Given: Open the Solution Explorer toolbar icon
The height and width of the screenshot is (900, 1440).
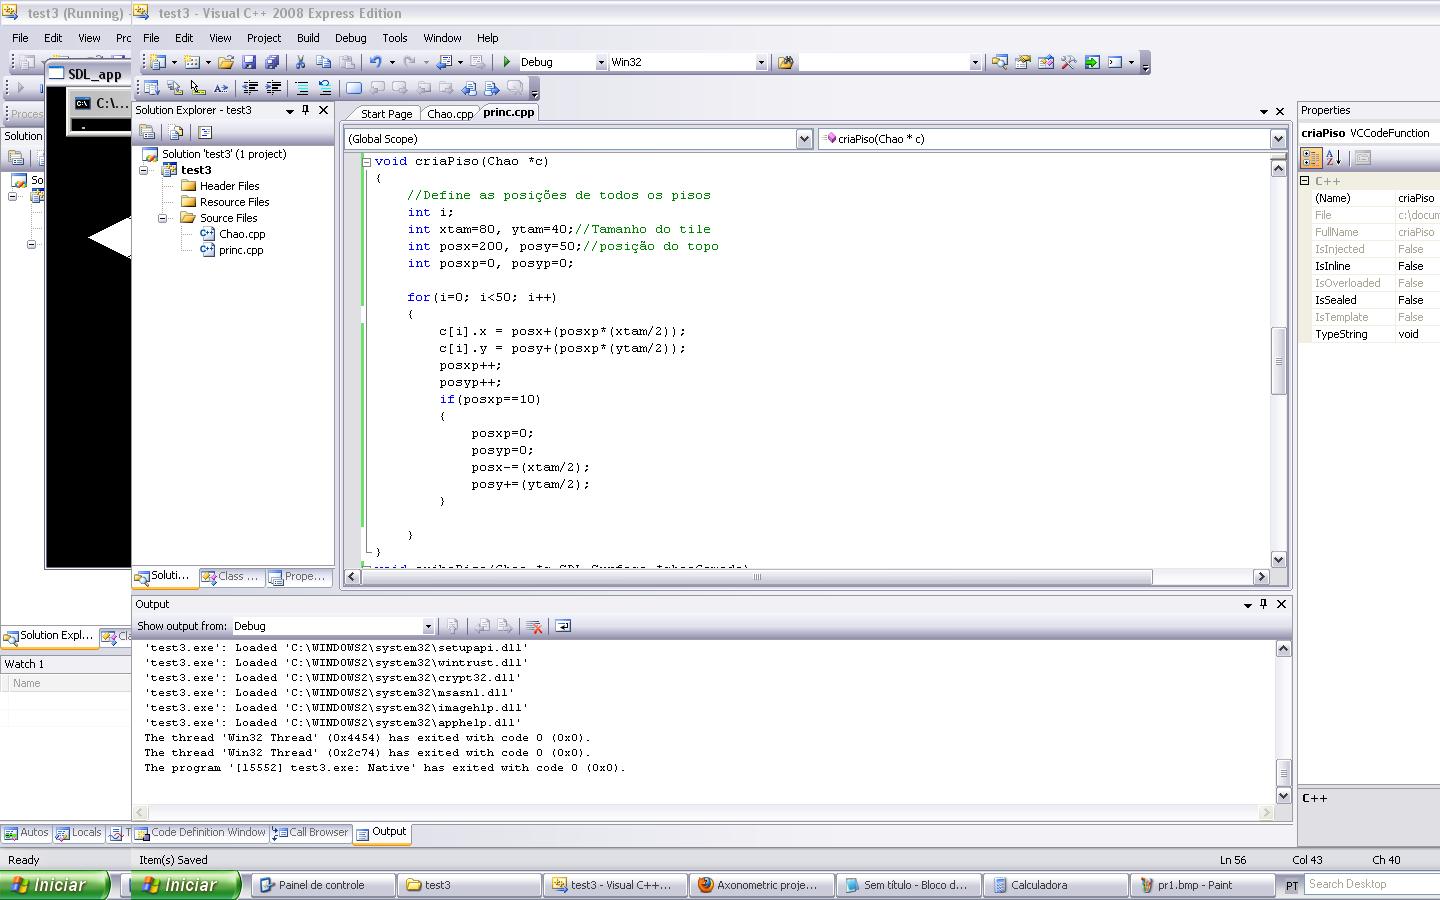Looking at the screenshot, I should [999, 62].
